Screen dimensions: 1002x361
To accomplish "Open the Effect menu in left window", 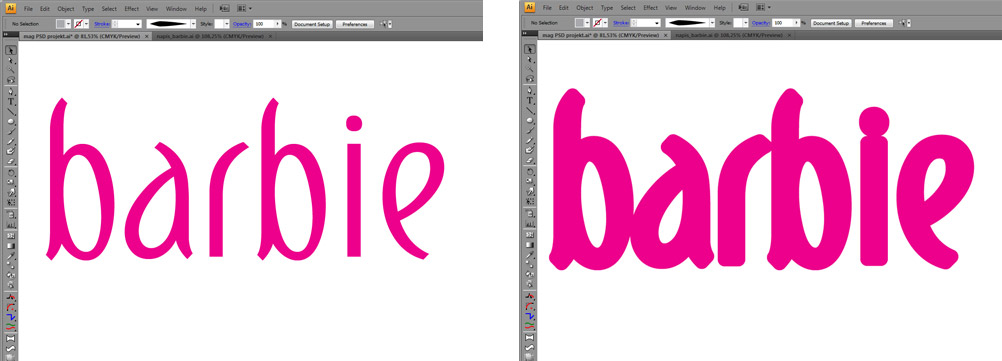I will pyautogui.click(x=132, y=9).
